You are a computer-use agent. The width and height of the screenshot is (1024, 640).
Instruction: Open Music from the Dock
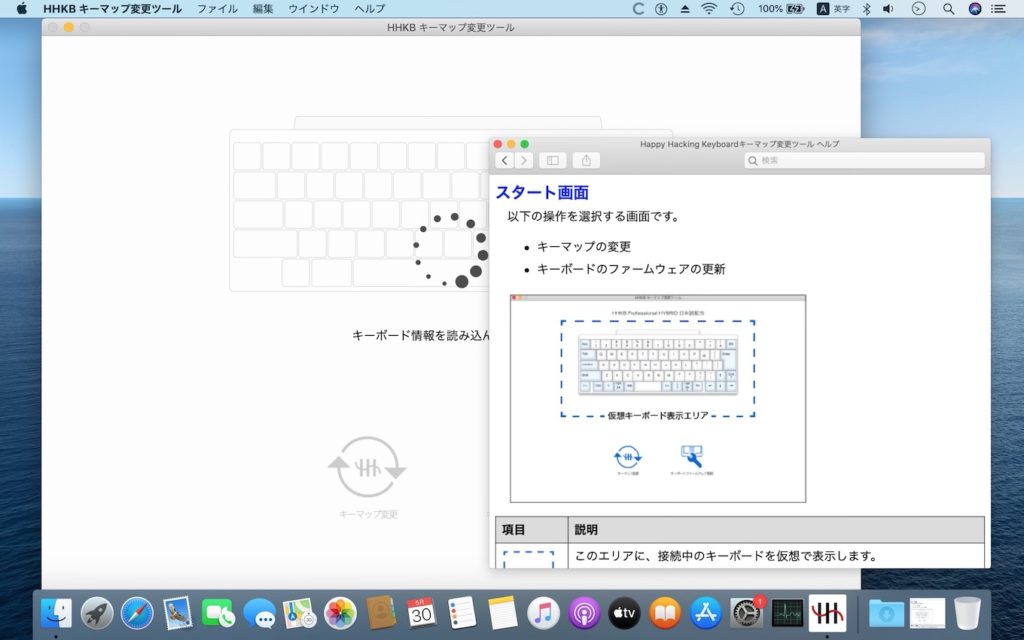(543, 613)
